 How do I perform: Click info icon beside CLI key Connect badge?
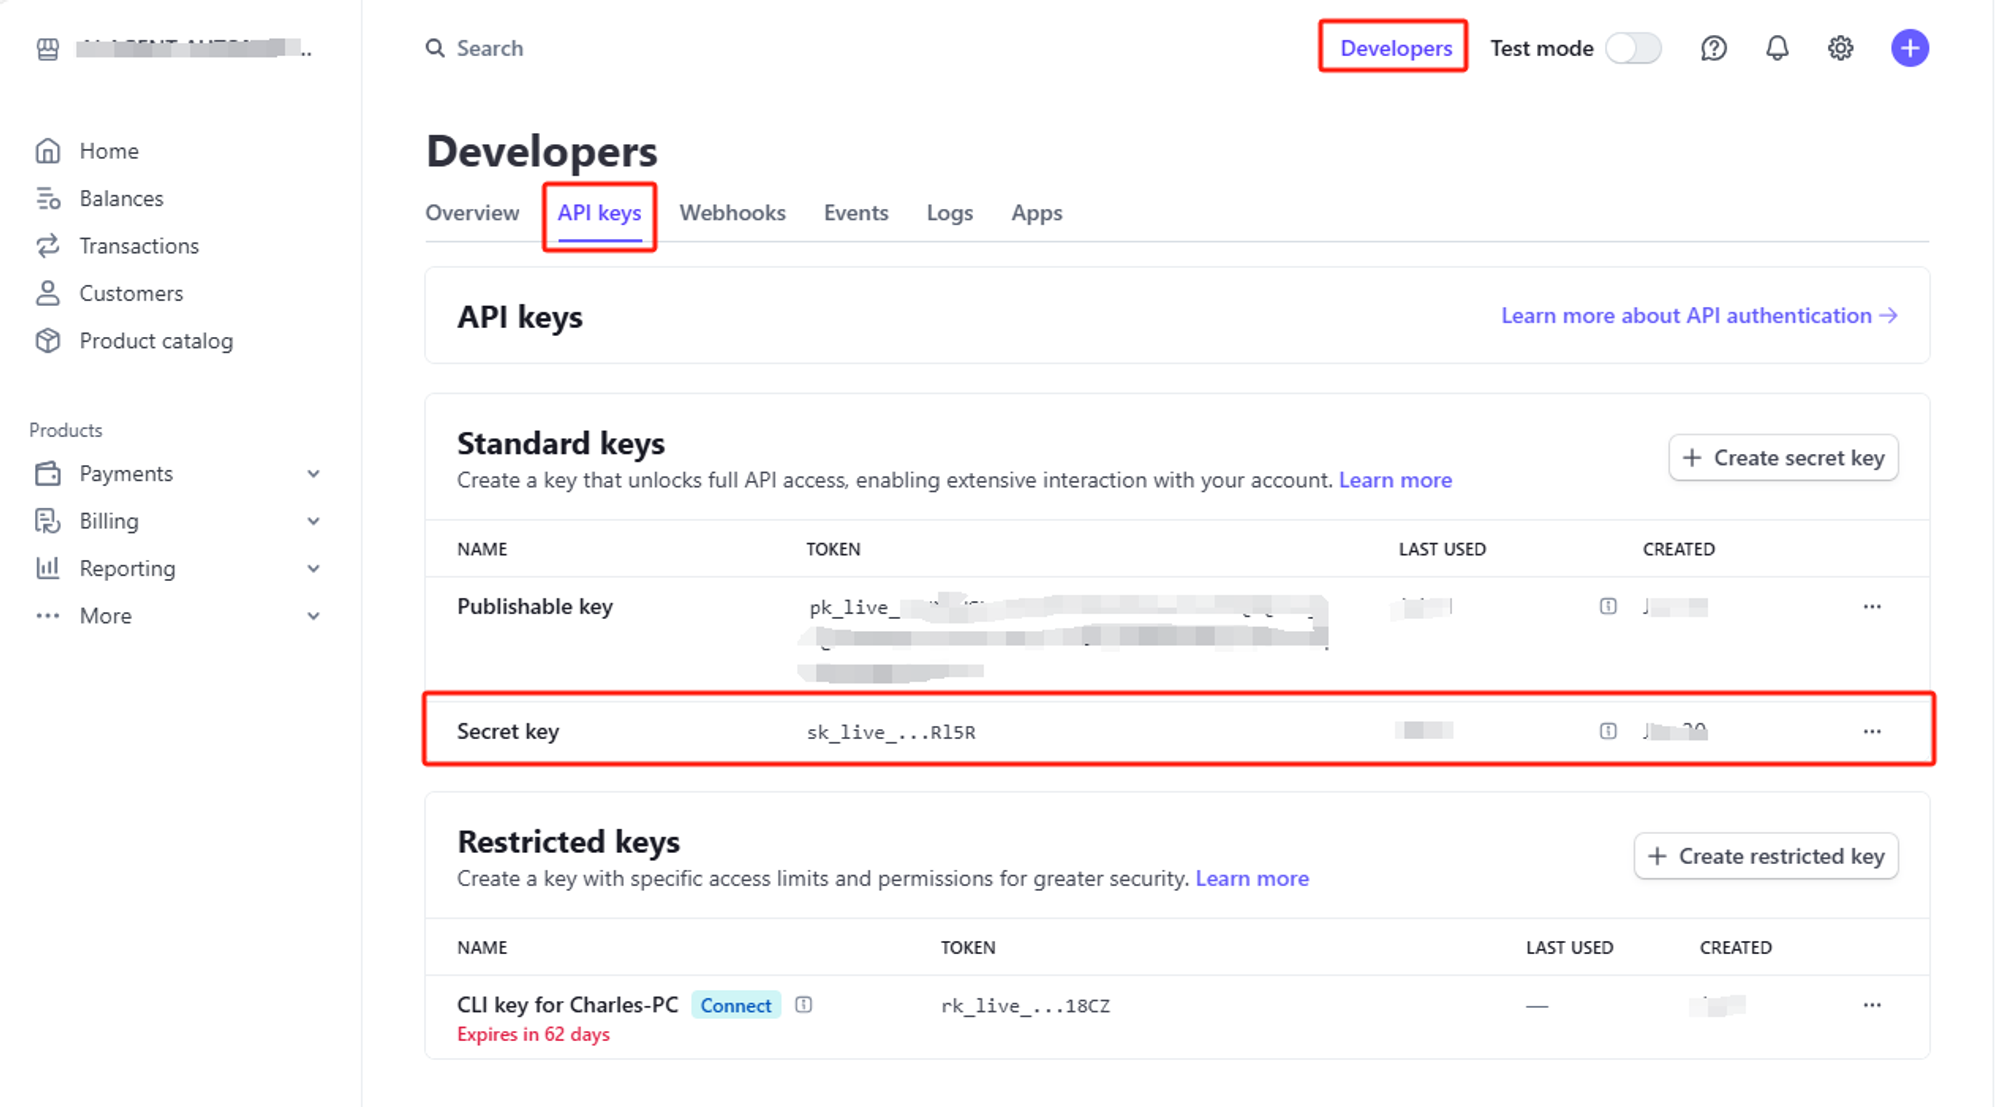tap(803, 1005)
